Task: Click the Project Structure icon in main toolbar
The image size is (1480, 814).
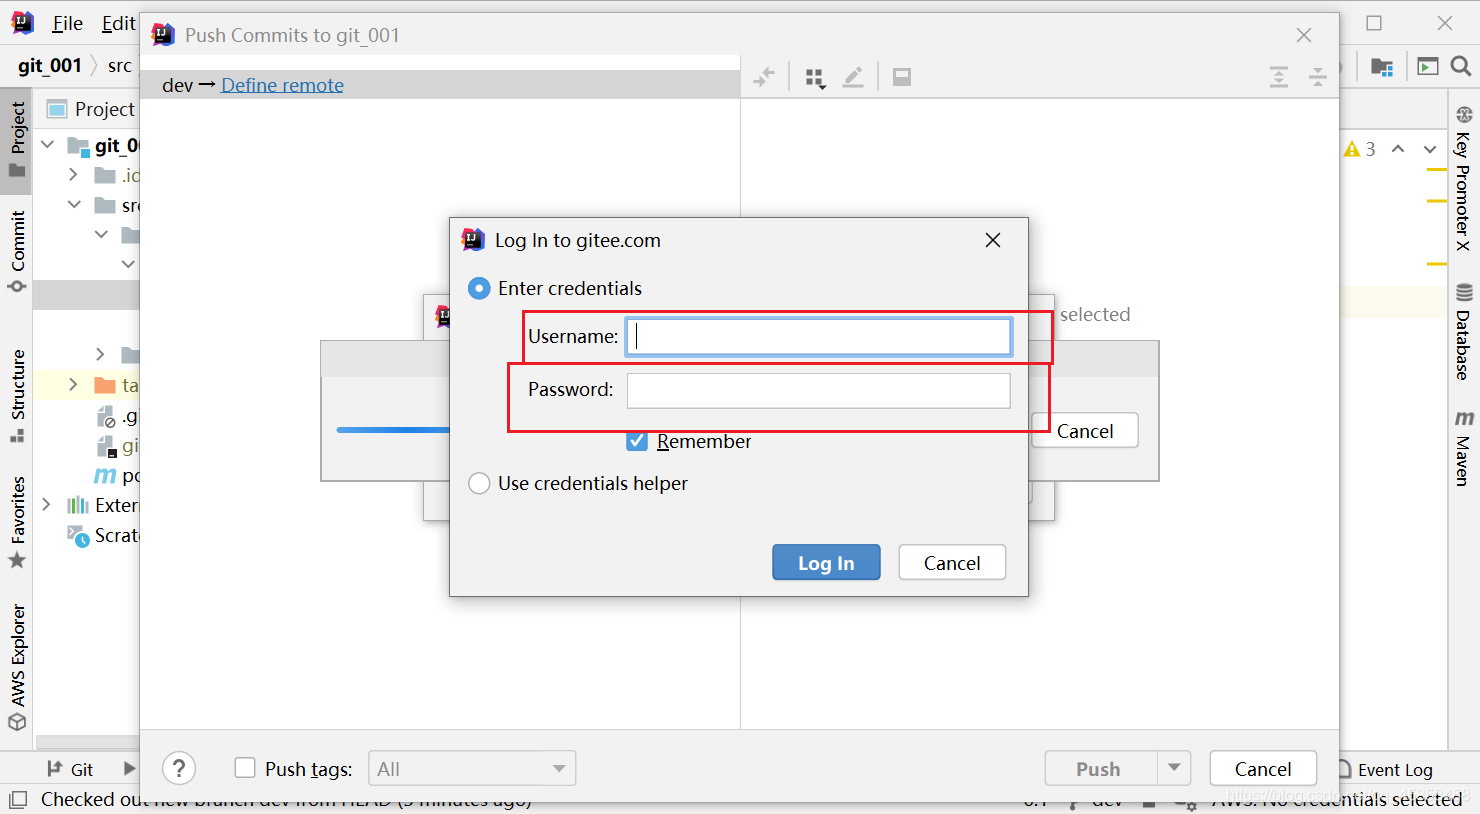Action: coord(1382,66)
